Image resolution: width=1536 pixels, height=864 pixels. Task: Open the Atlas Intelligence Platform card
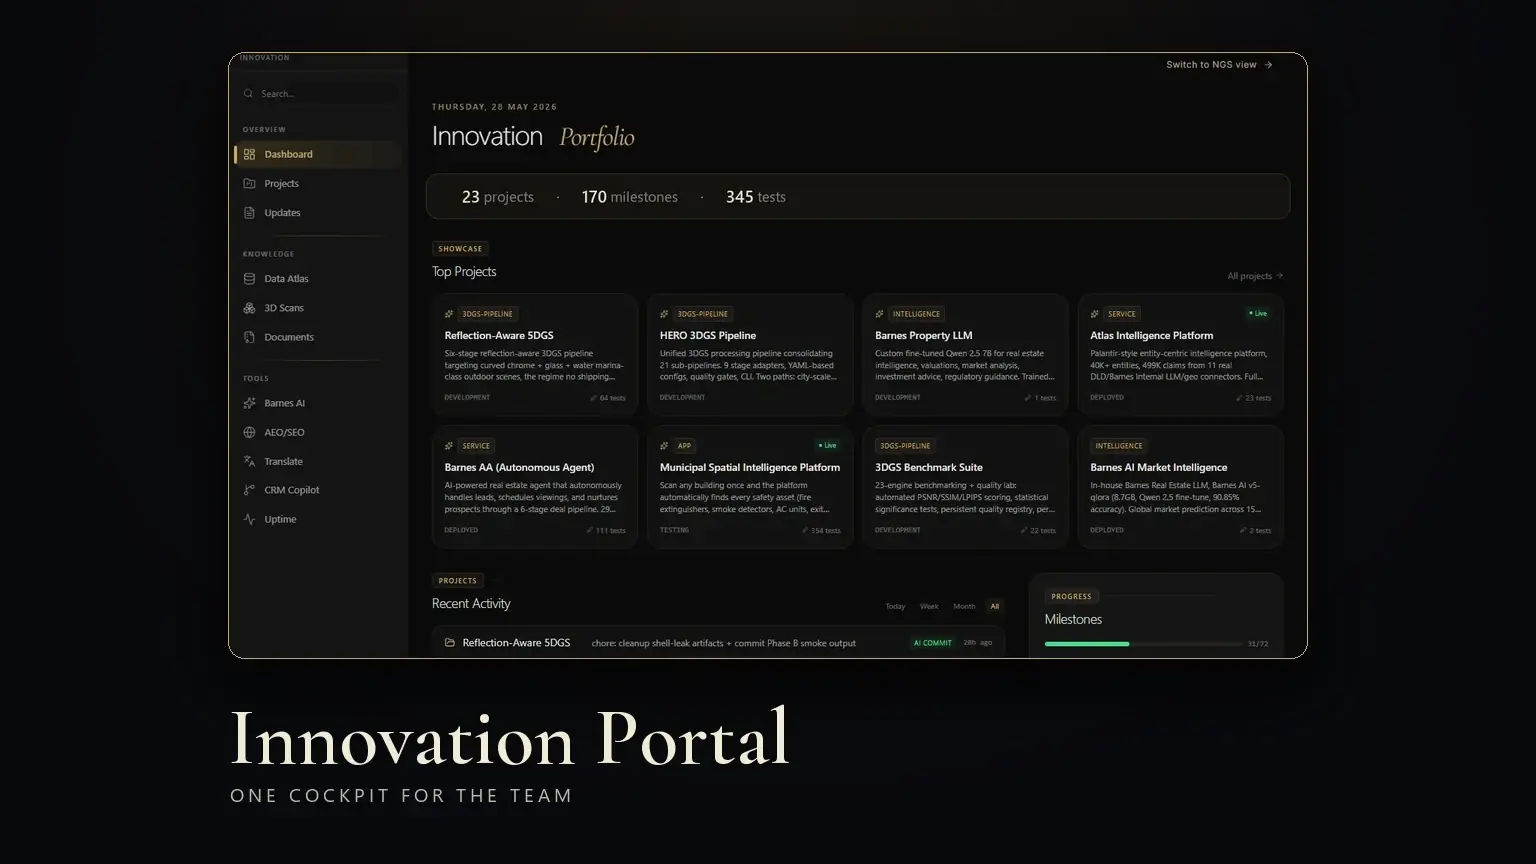point(1180,355)
